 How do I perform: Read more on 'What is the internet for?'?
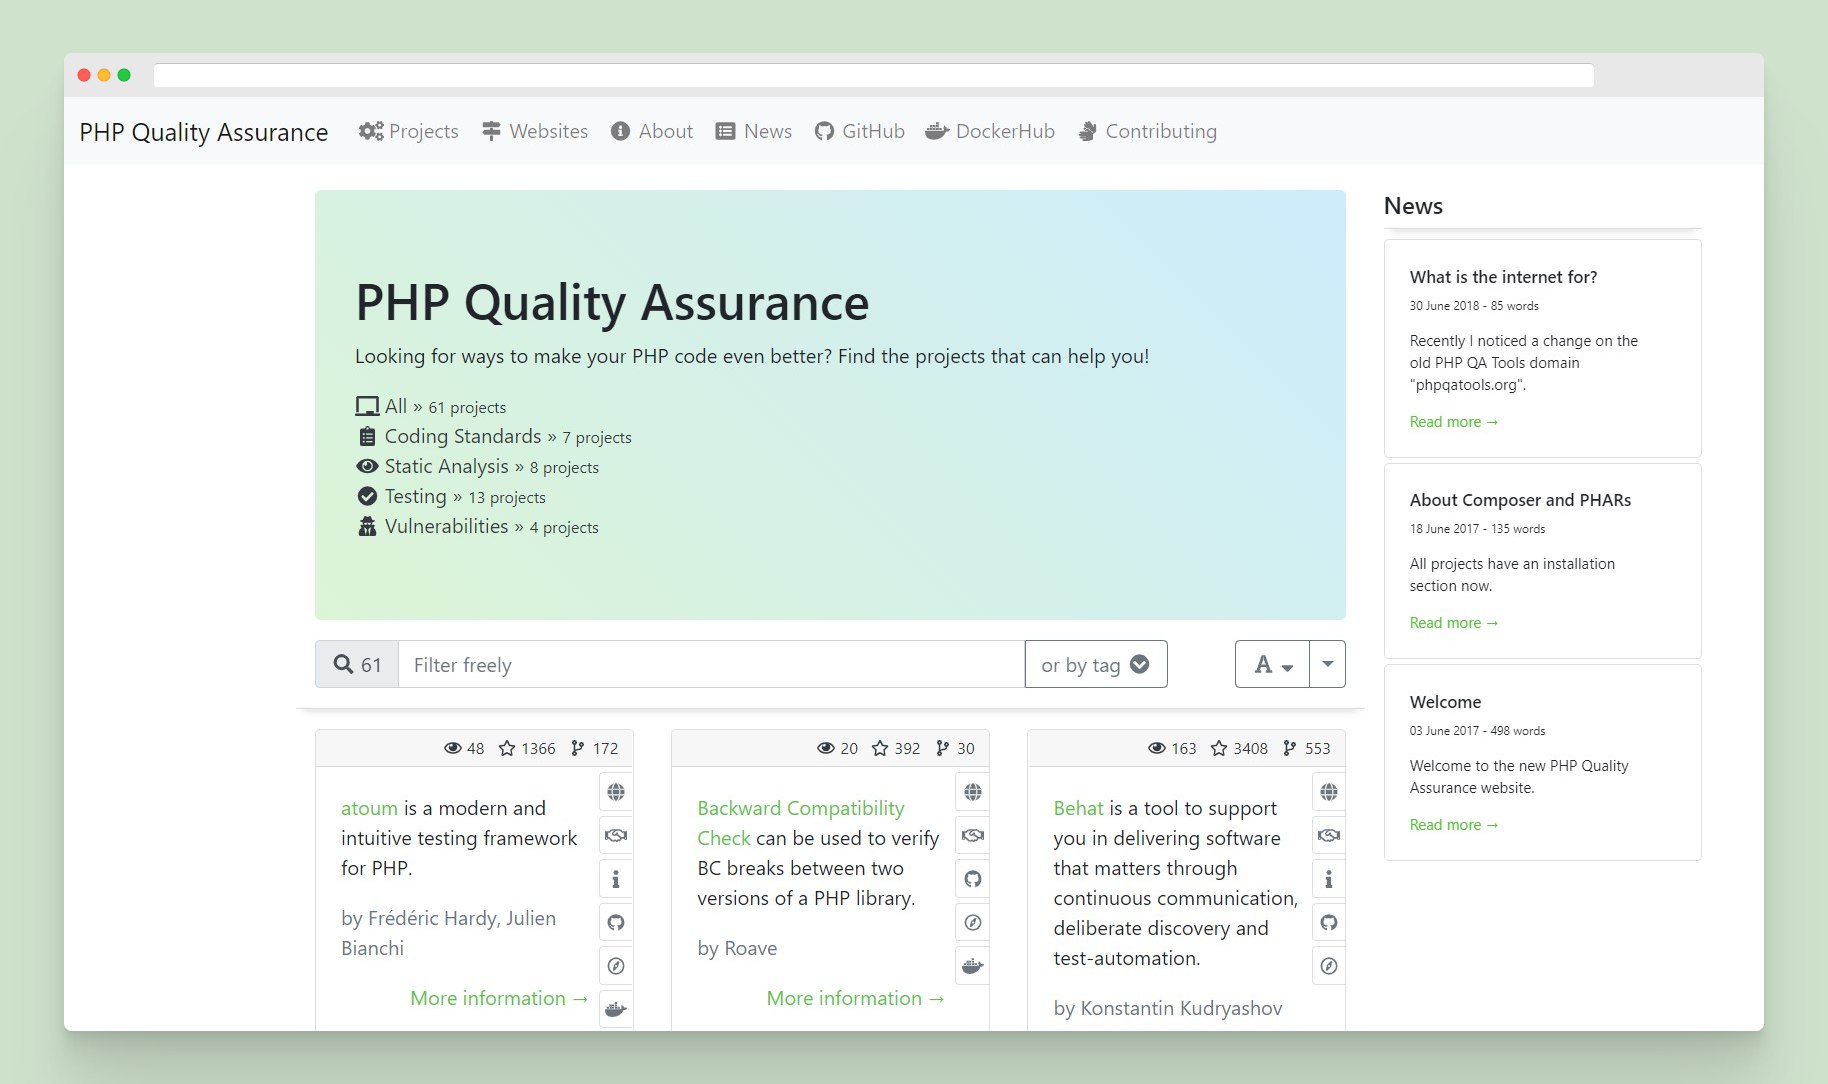coord(1454,422)
